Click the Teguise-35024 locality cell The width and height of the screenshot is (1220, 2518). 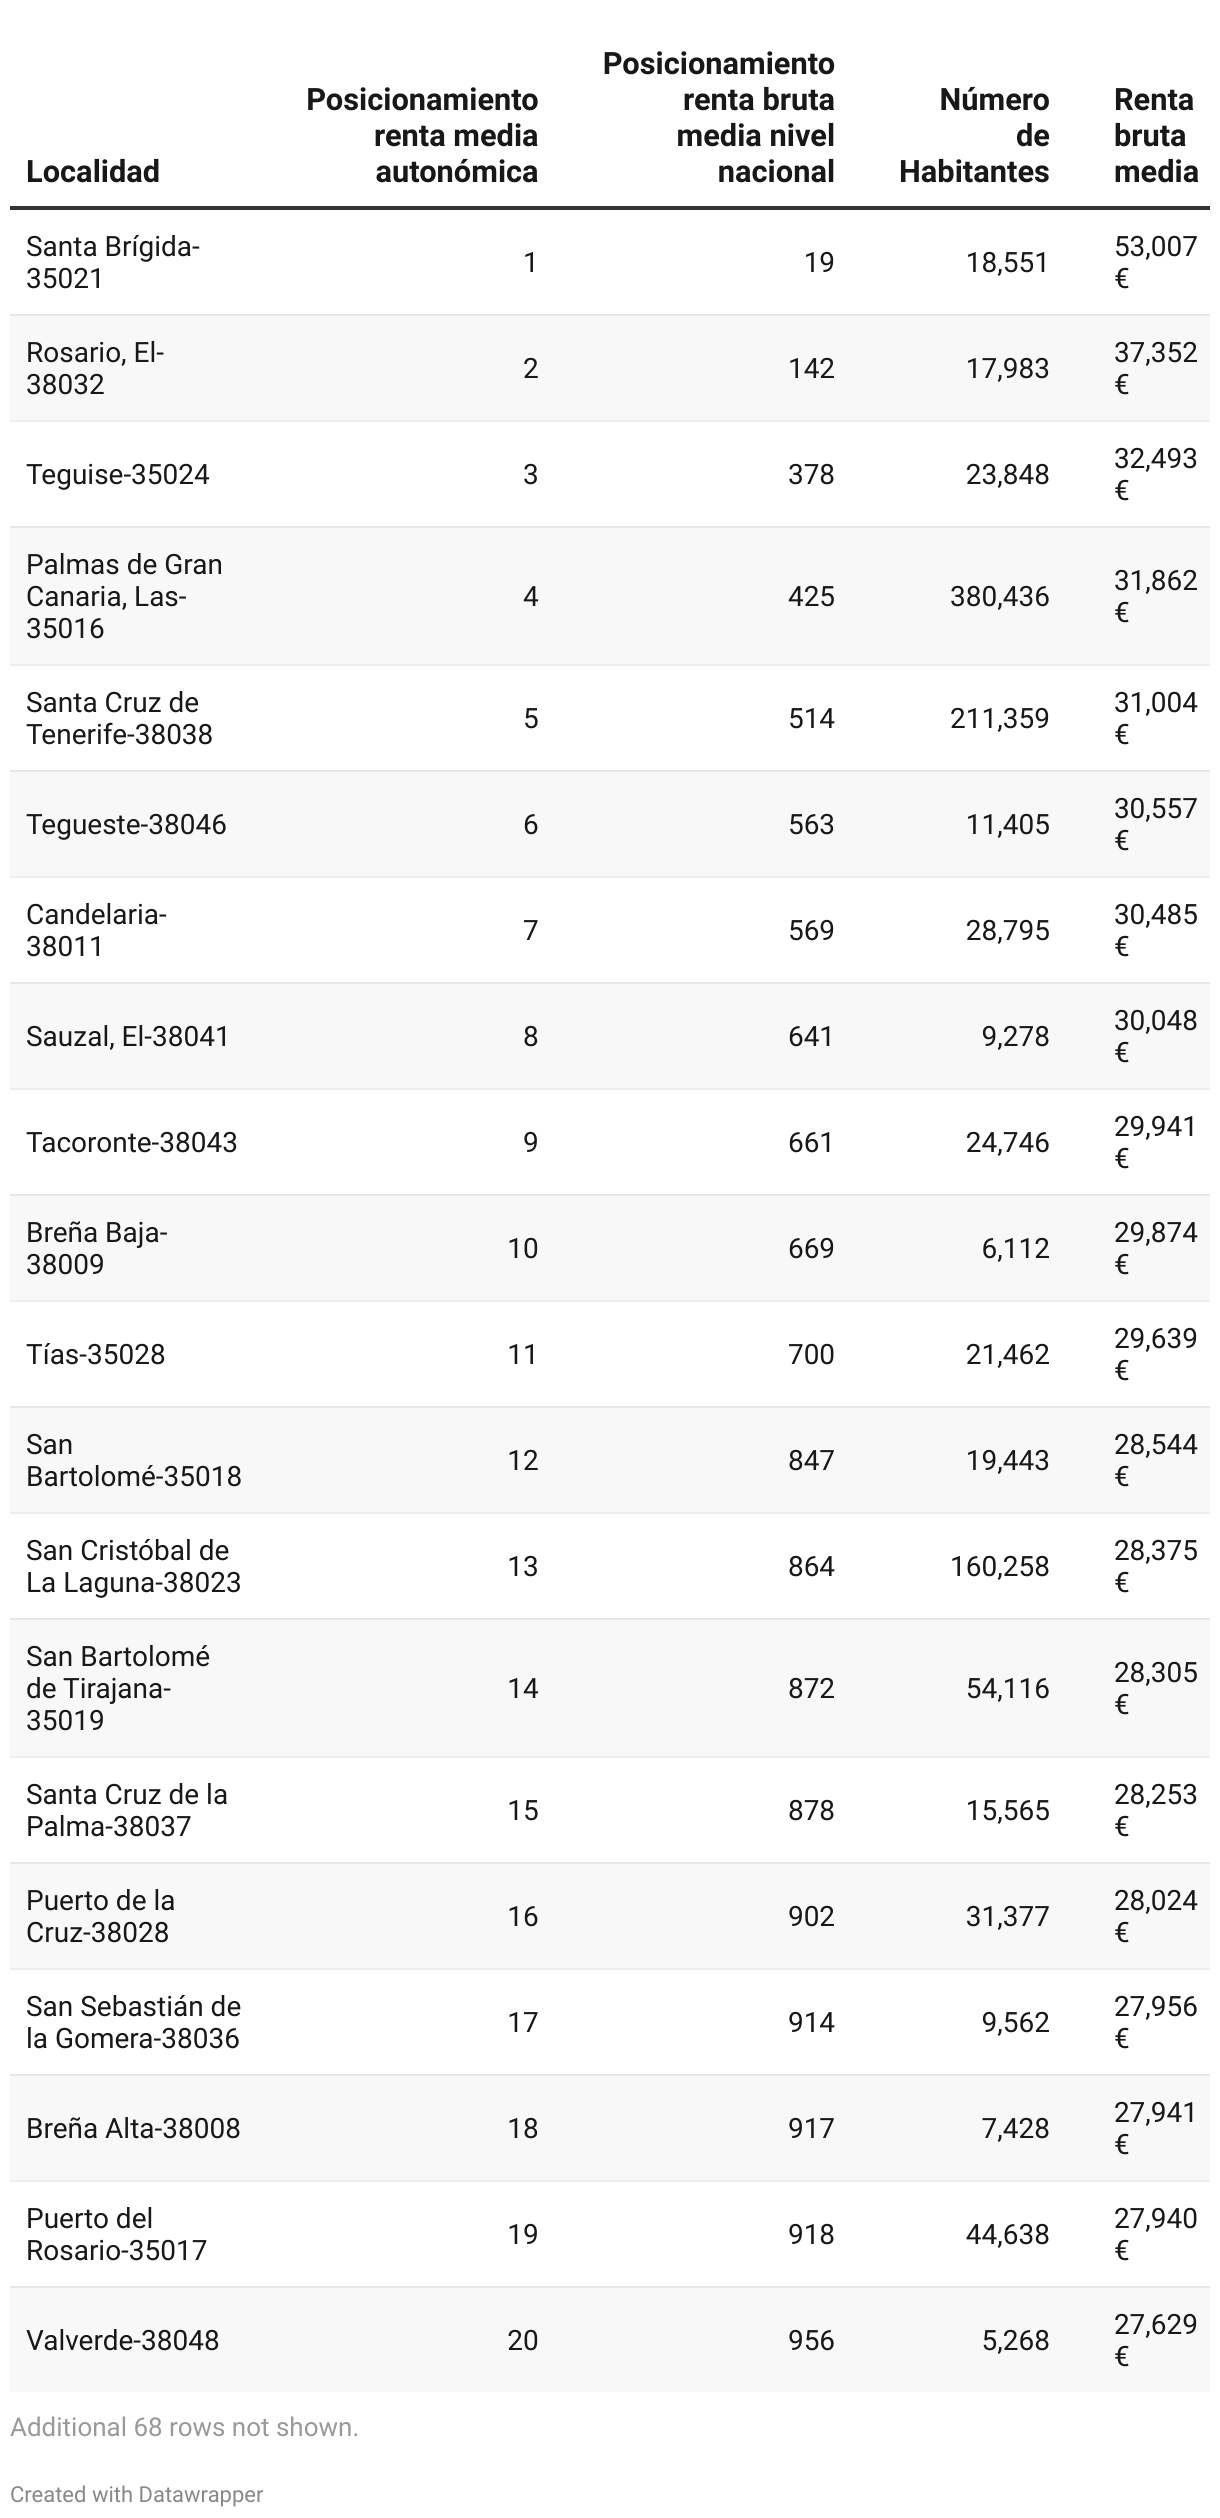click(118, 474)
